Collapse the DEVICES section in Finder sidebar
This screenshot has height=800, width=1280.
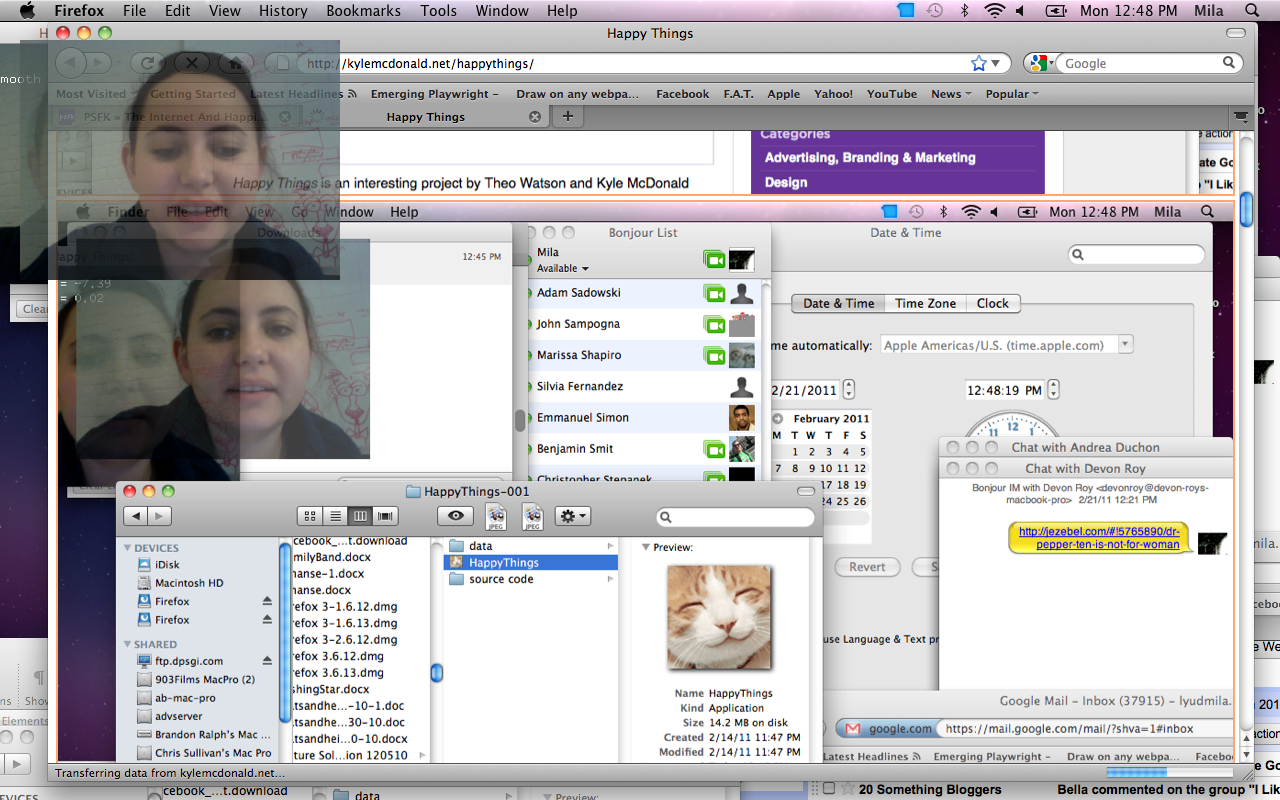[128, 548]
